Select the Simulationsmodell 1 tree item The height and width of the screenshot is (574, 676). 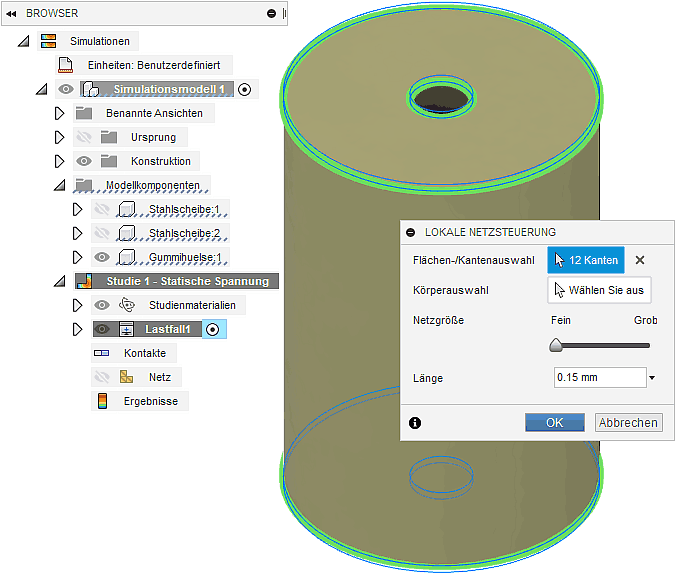click(x=168, y=89)
